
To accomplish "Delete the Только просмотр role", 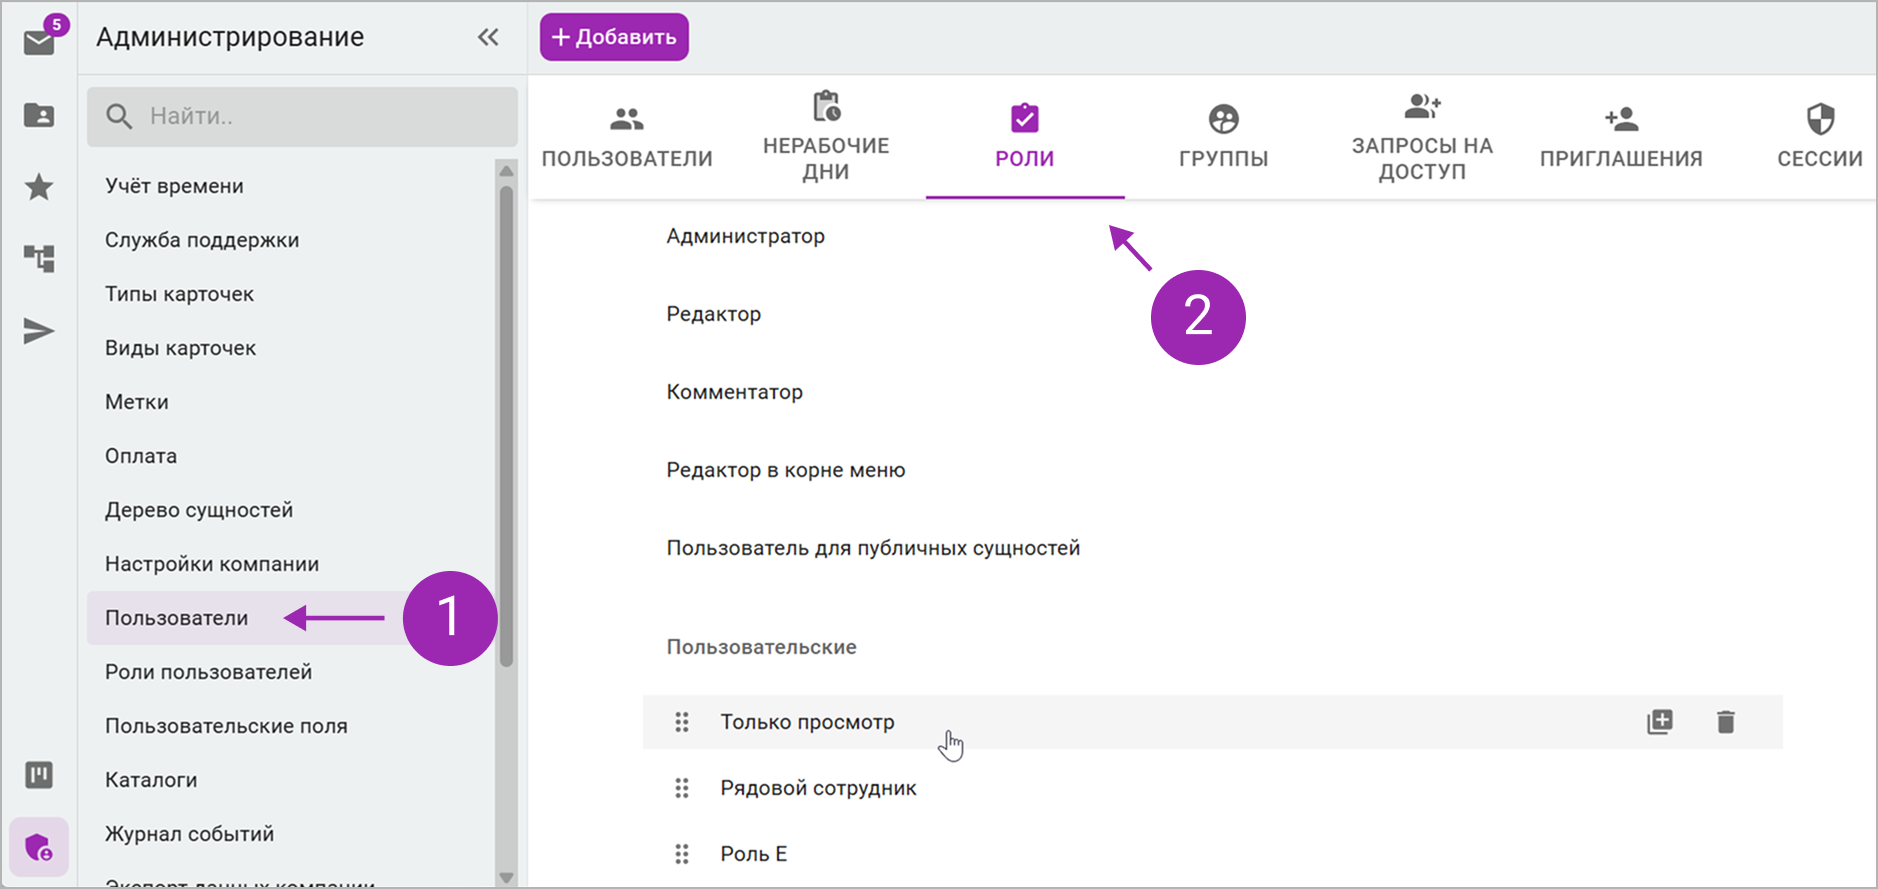I will coord(1726,722).
